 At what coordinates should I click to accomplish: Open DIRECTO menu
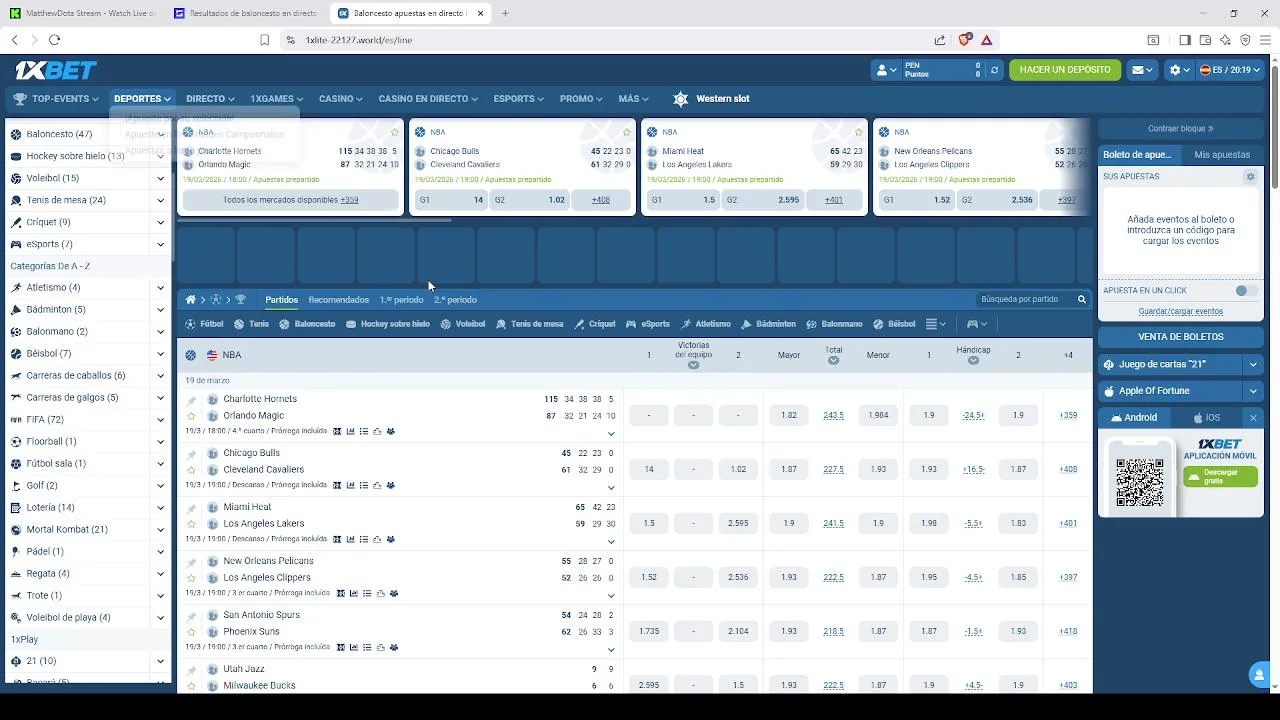click(x=210, y=99)
